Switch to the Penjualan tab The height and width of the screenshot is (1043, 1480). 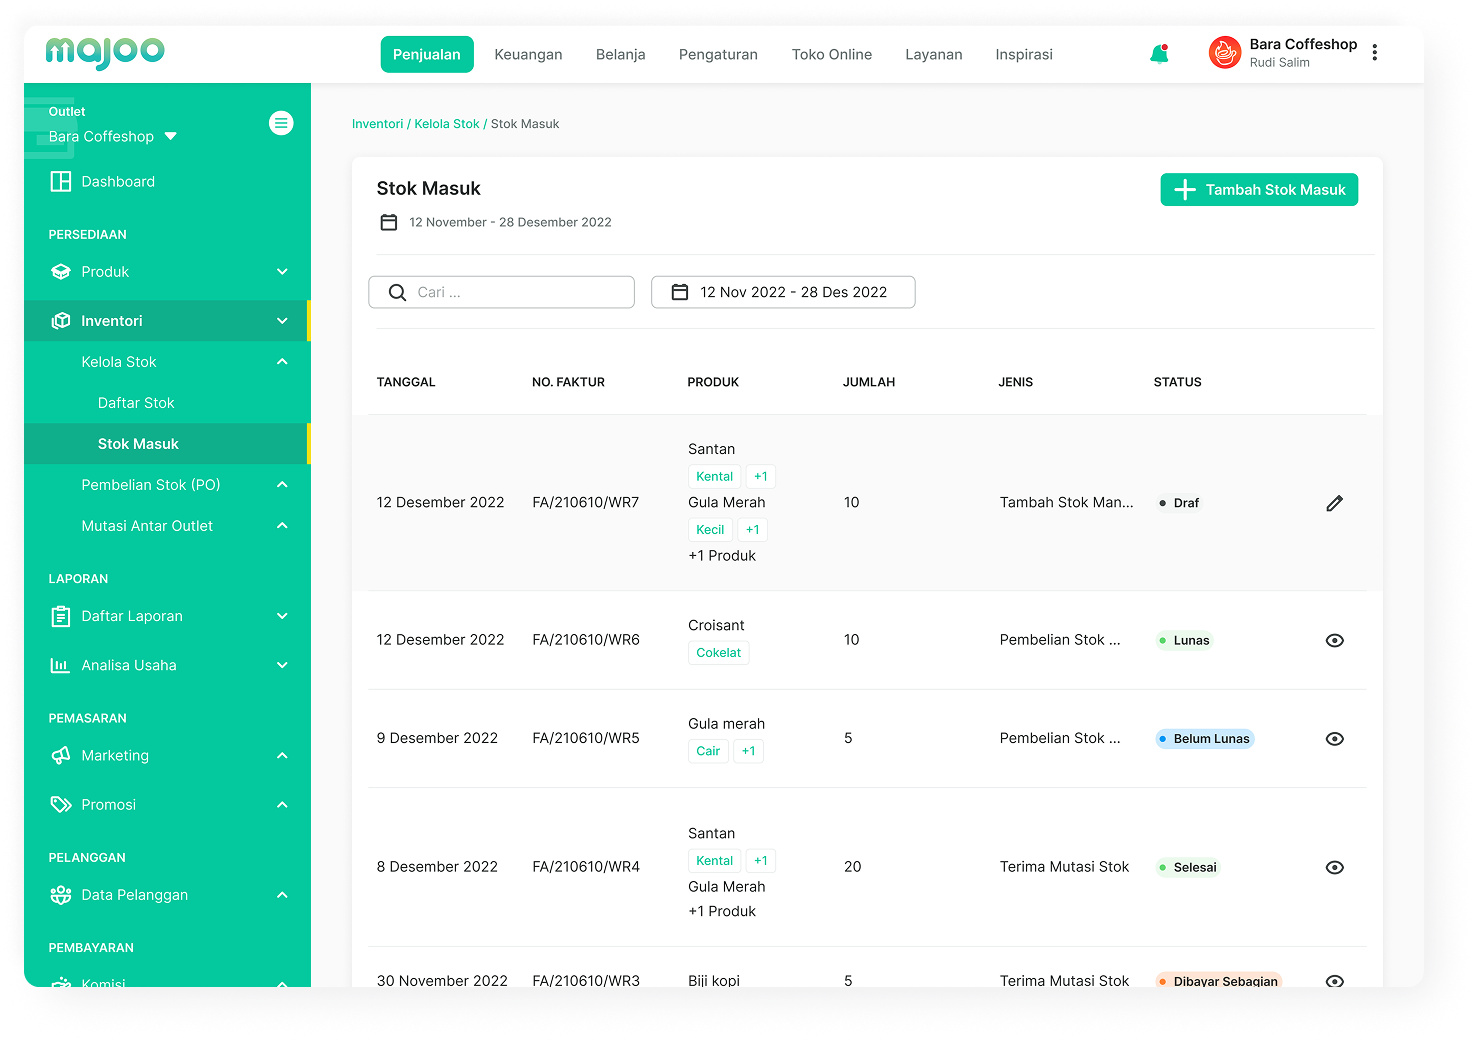pyautogui.click(x=427, y=54)
